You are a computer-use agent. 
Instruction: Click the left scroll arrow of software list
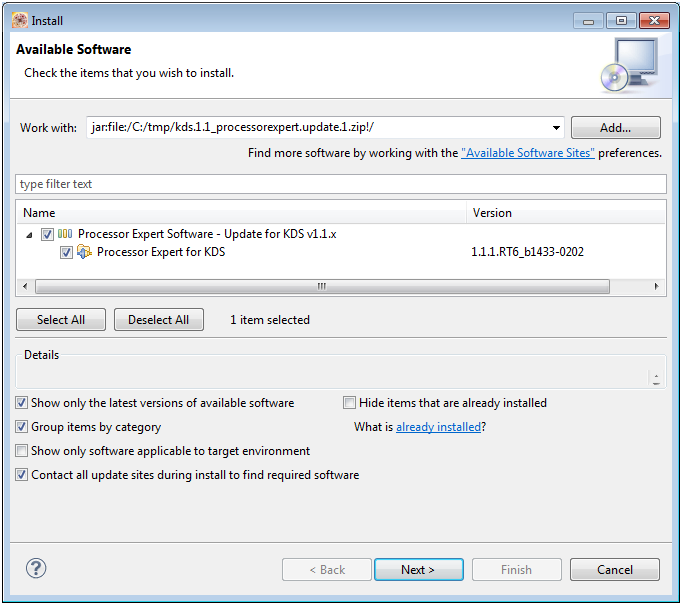25,286
